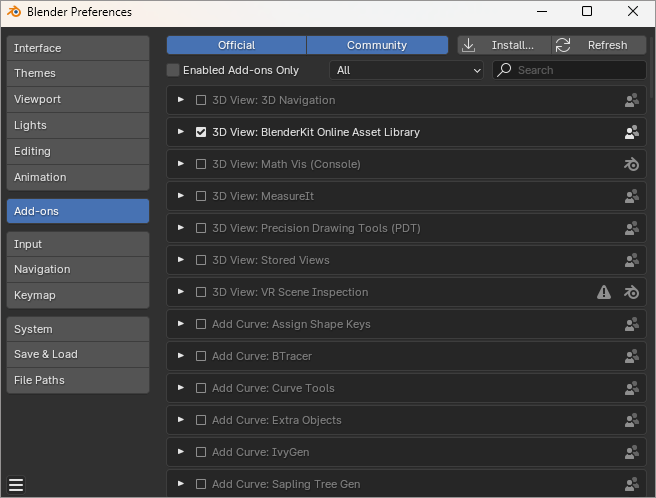Click the community icon on Curve Tools row
The image size is (656, 498).
[x=631, y=388]
